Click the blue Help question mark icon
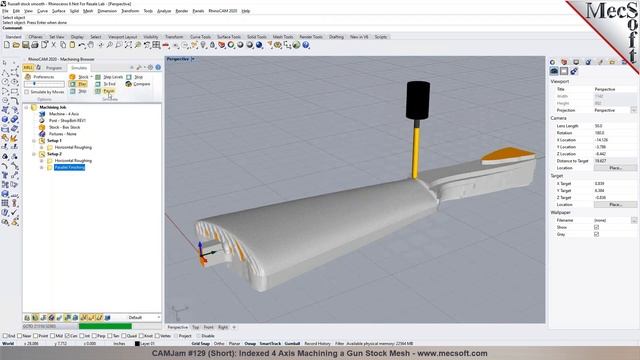 (x=306, y=45)
